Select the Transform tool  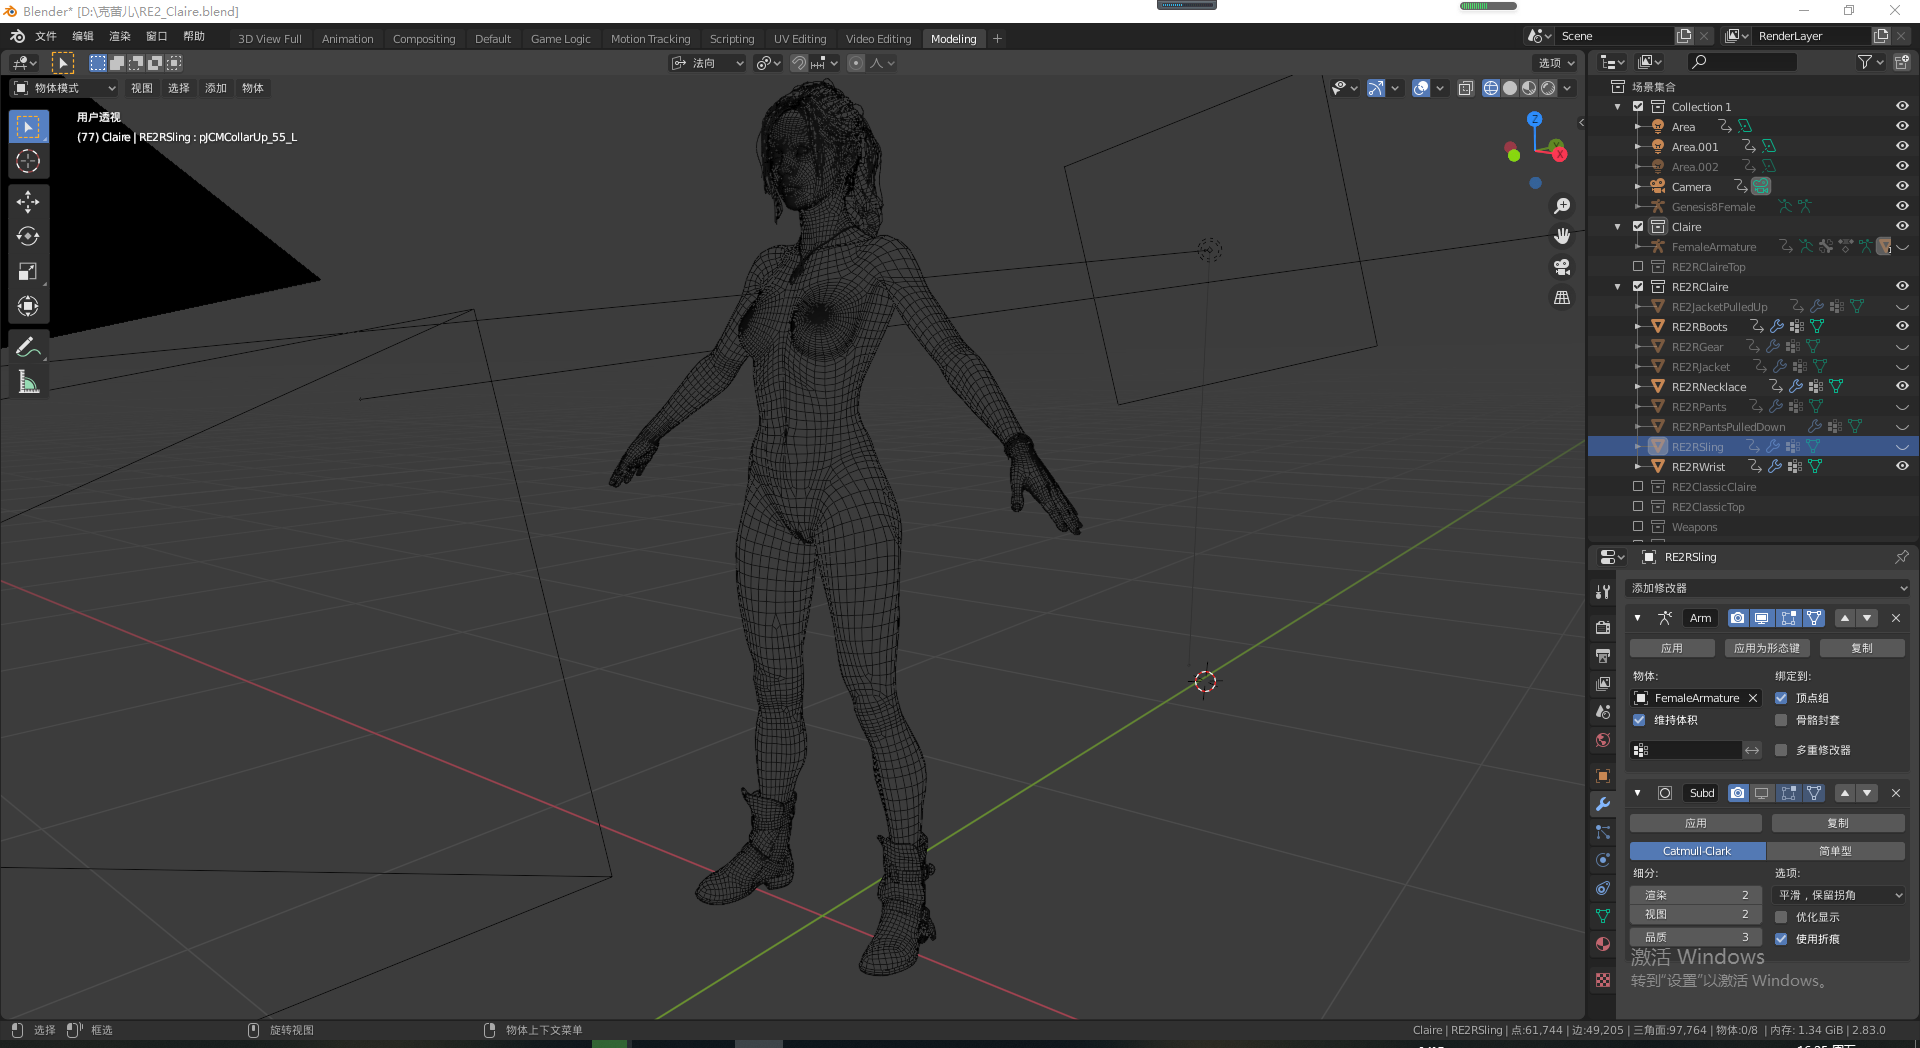28,306
